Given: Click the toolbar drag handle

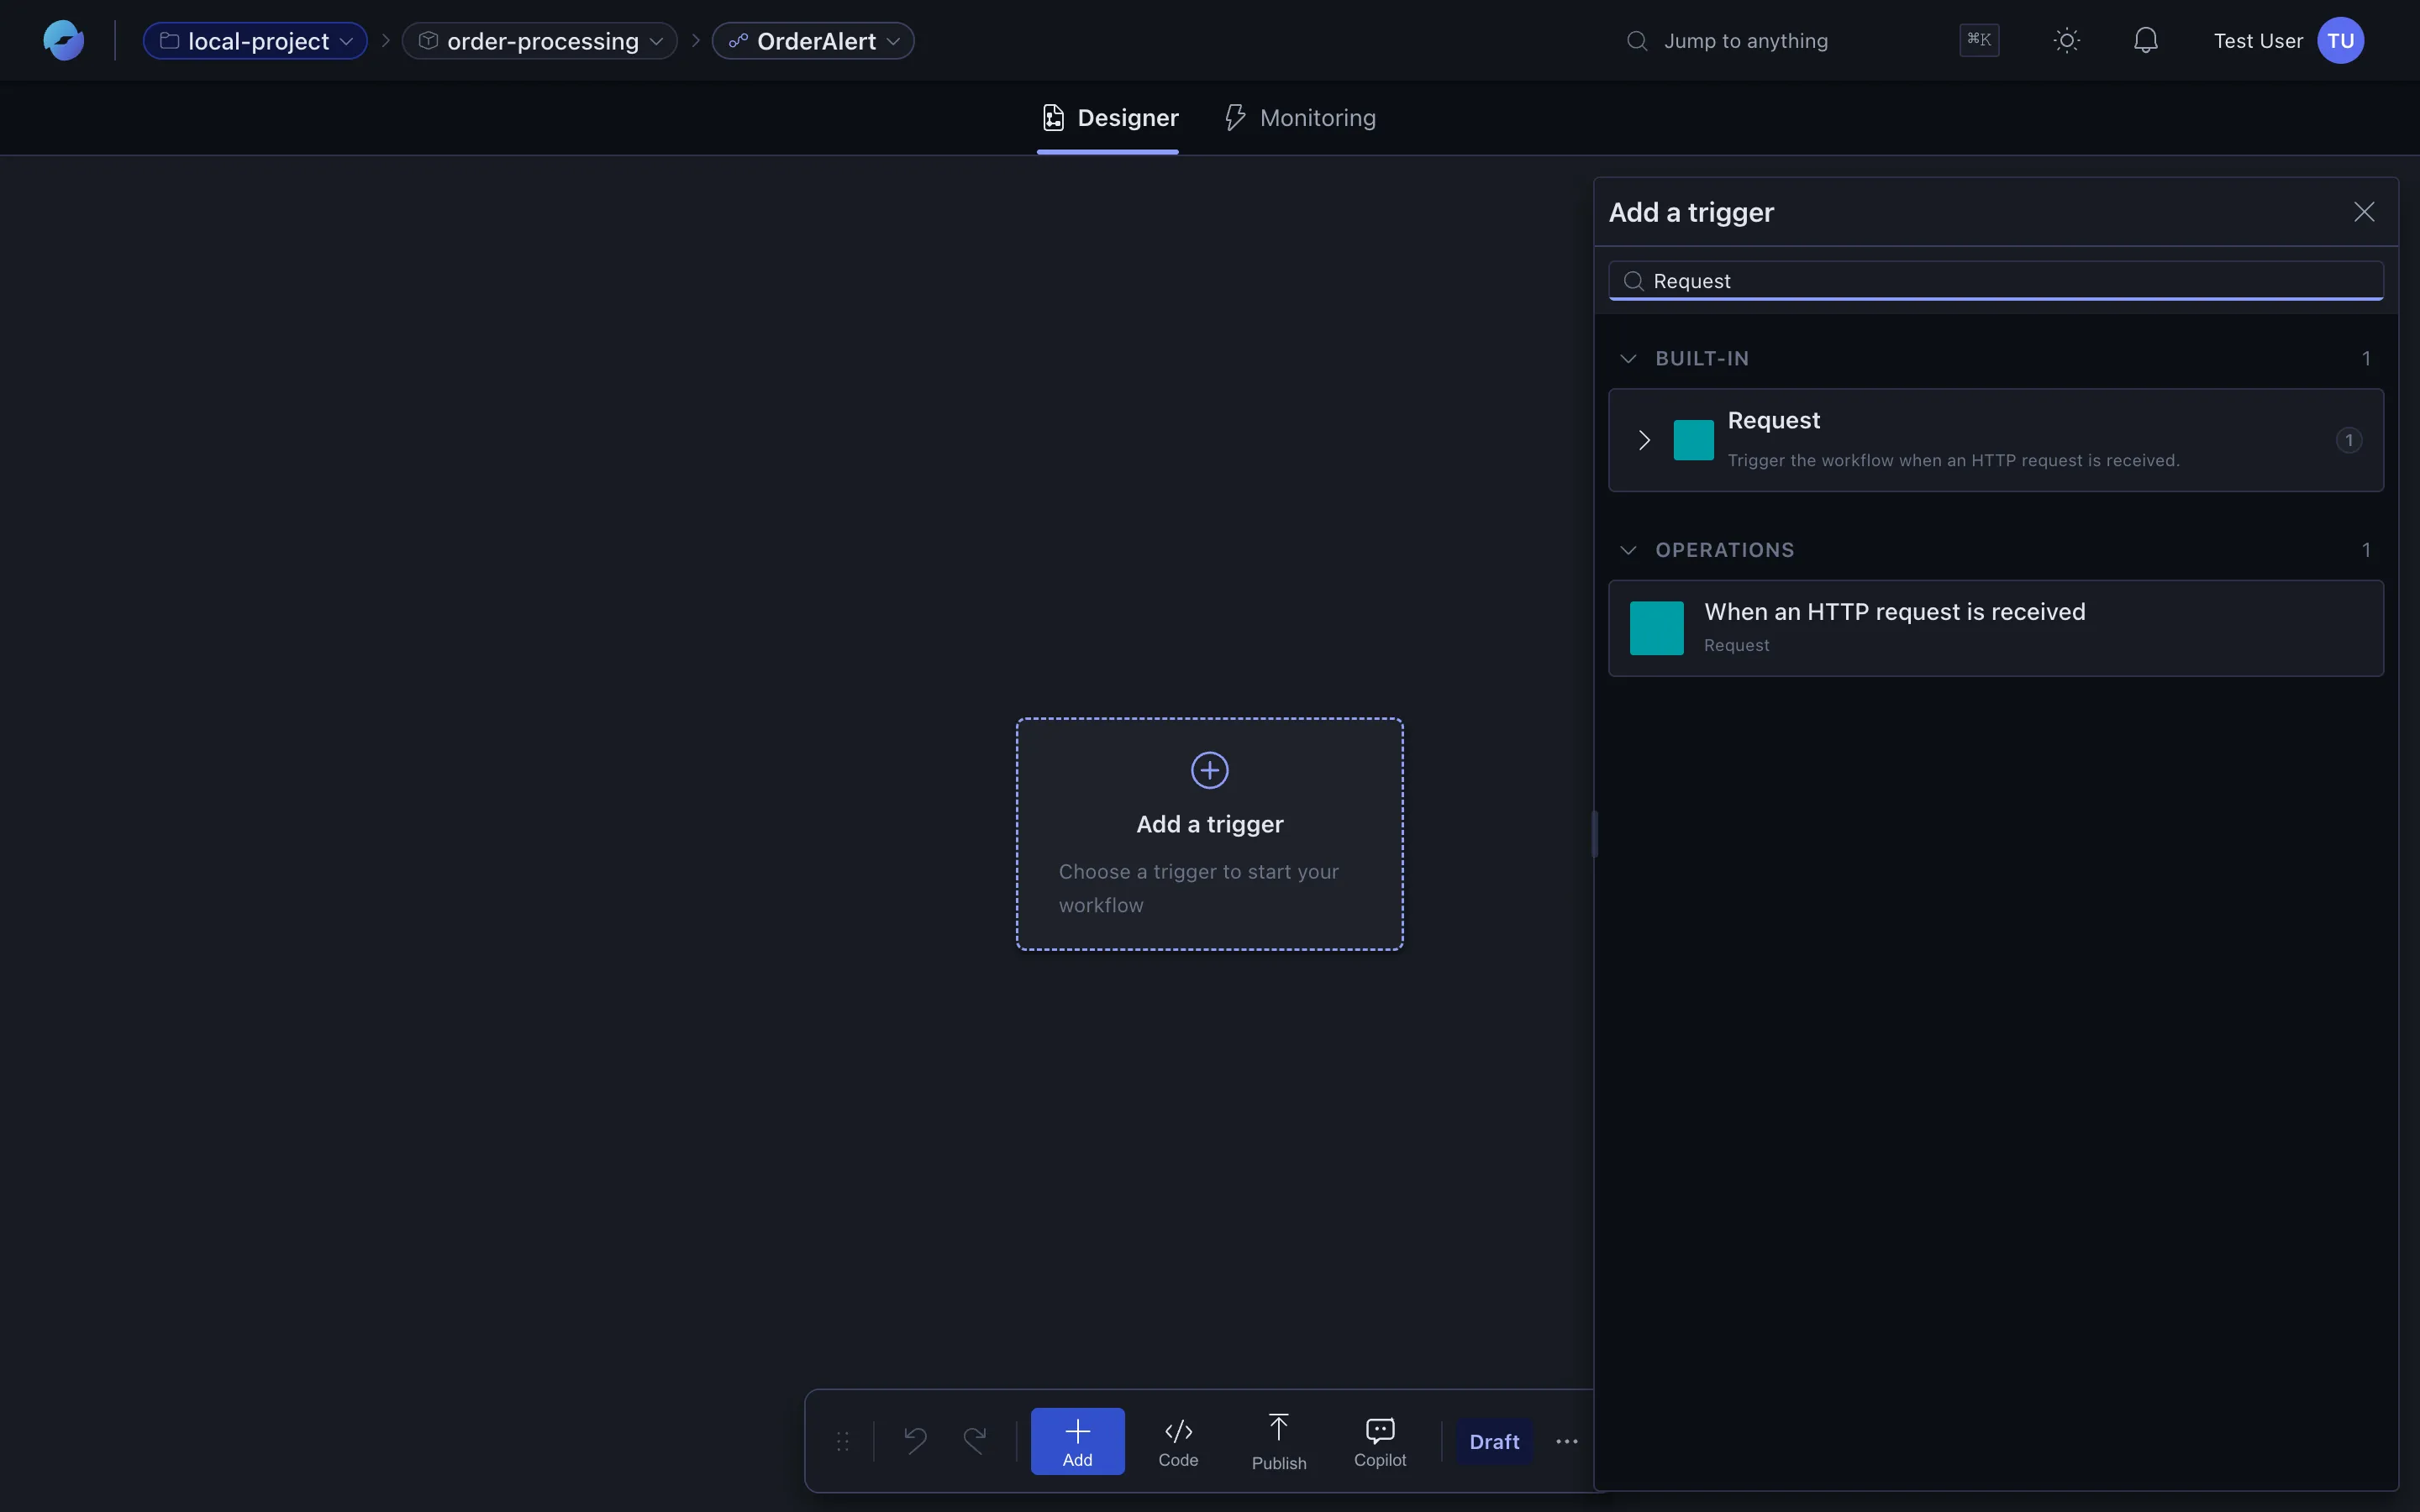Looking at the screenshot, I should (843, 1441).
